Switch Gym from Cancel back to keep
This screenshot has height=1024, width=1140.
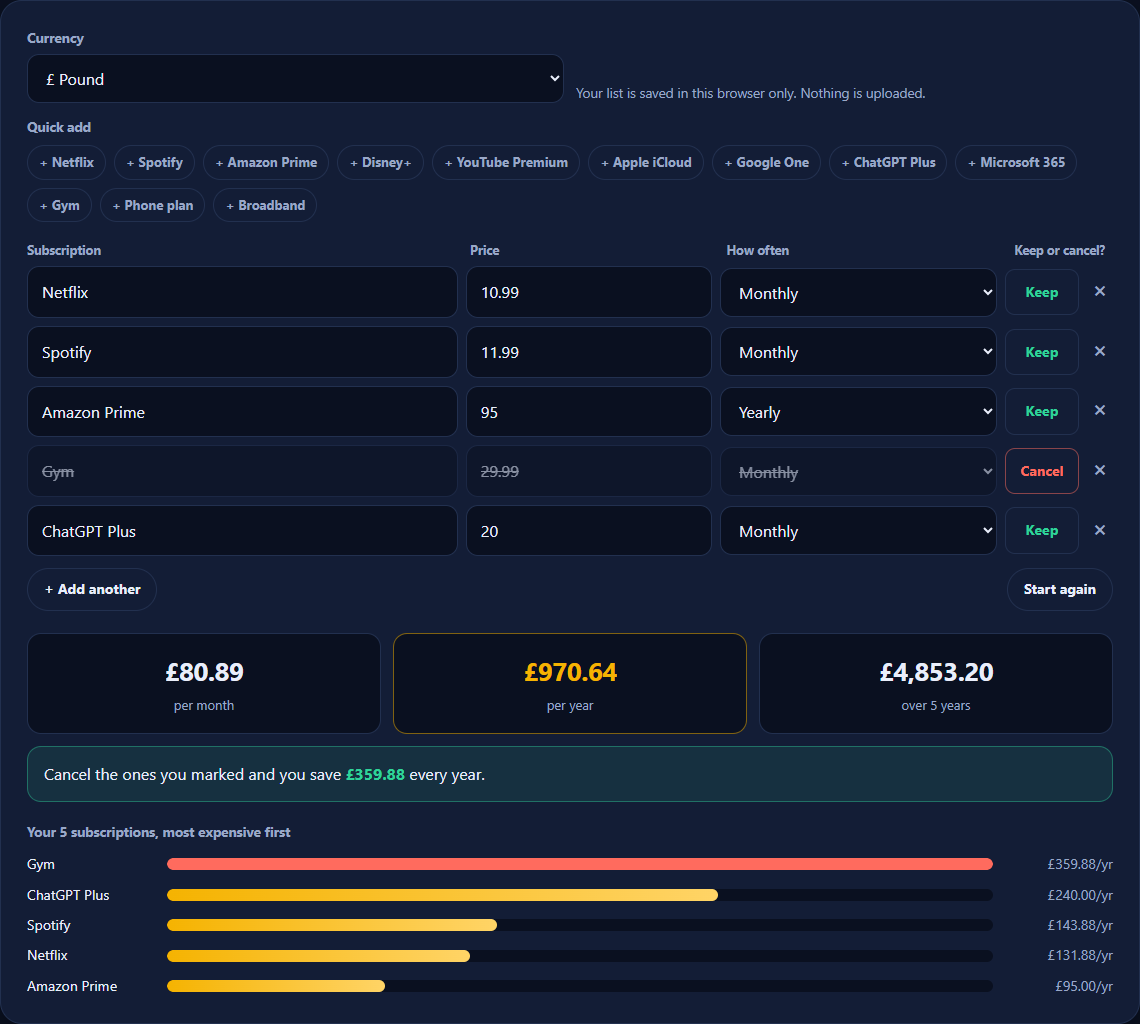pos(1041,471)
